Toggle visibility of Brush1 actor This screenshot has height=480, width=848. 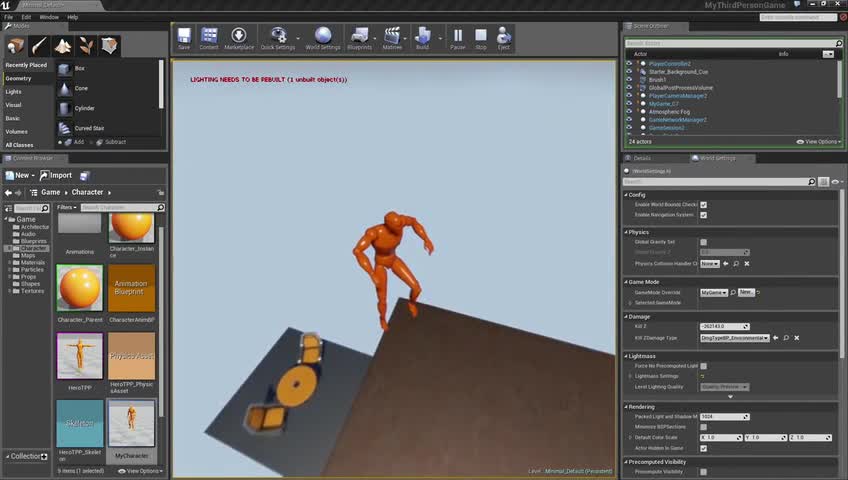(629, 79)
